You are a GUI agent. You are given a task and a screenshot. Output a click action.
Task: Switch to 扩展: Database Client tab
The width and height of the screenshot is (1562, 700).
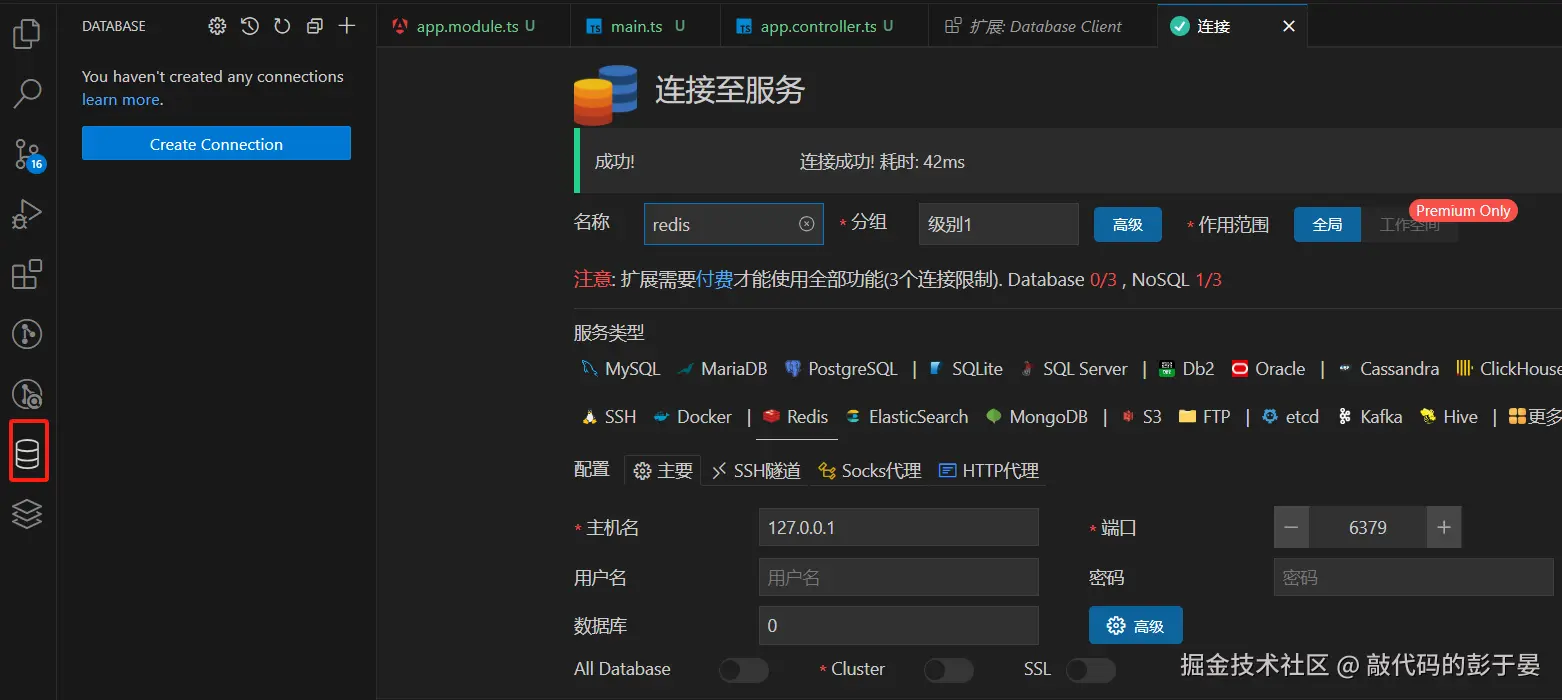click(x=1043, y=27)
